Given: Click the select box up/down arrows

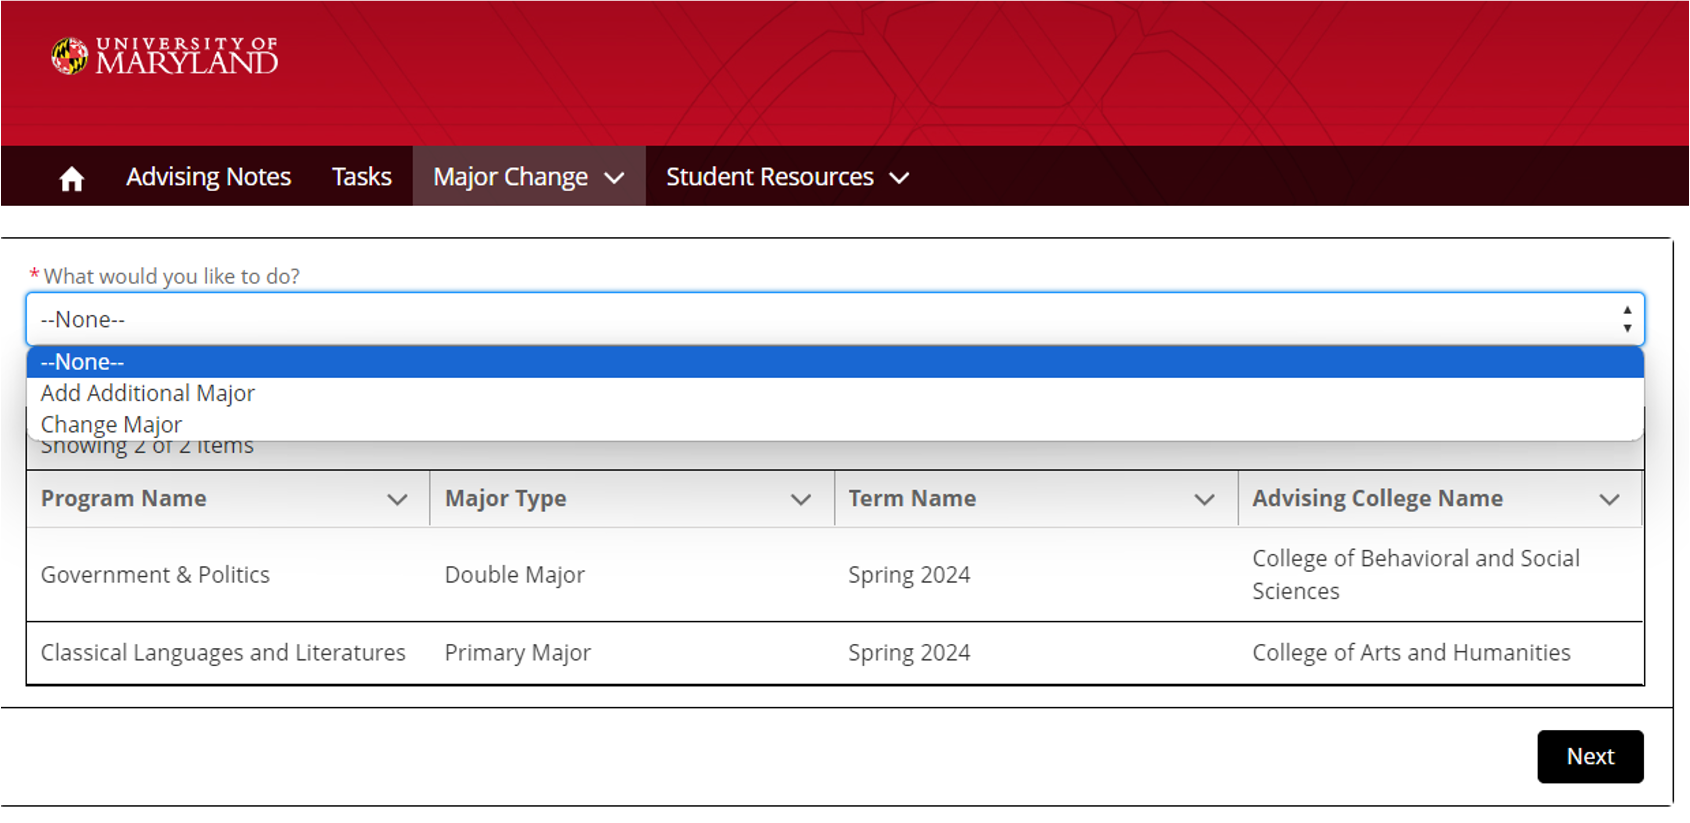Looking at the screenshot, I should (1627, 320).
